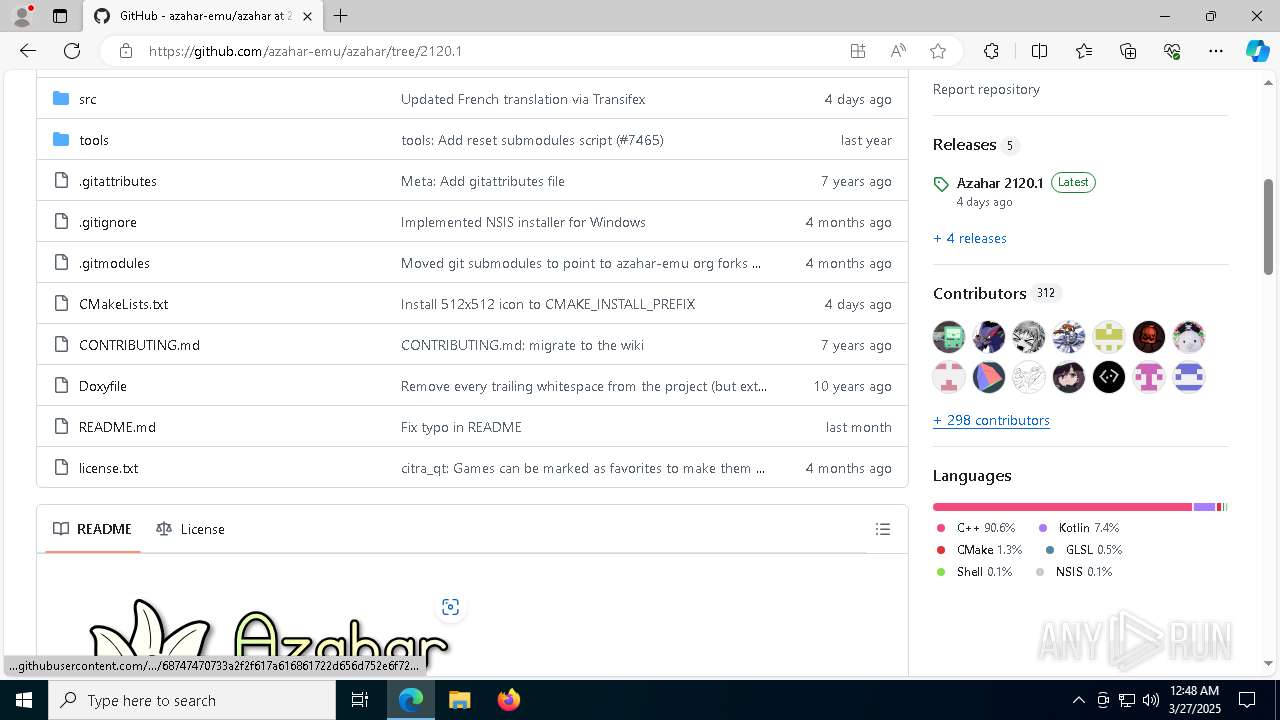Open the .gitmodules file

click(x=114, y=263)
